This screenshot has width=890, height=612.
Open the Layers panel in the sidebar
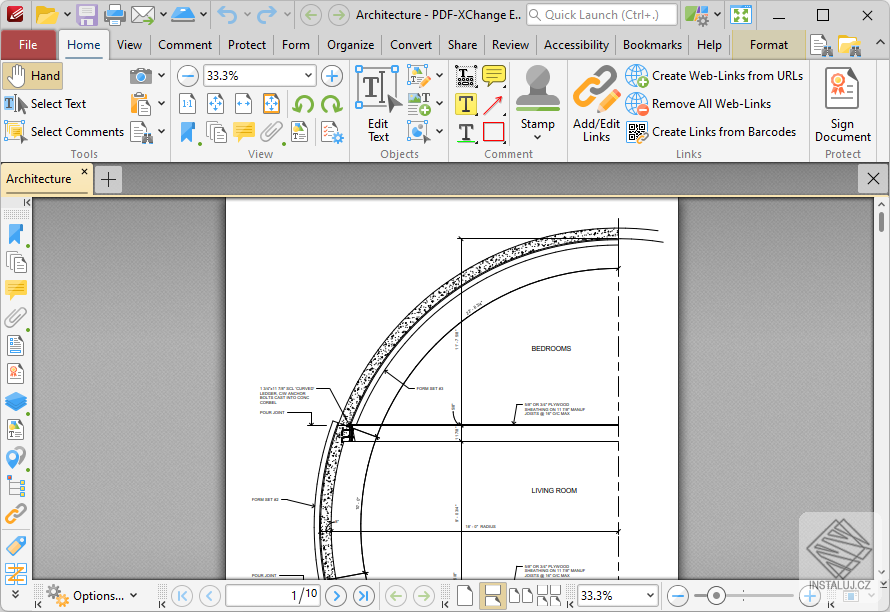[x=15, y=402]
